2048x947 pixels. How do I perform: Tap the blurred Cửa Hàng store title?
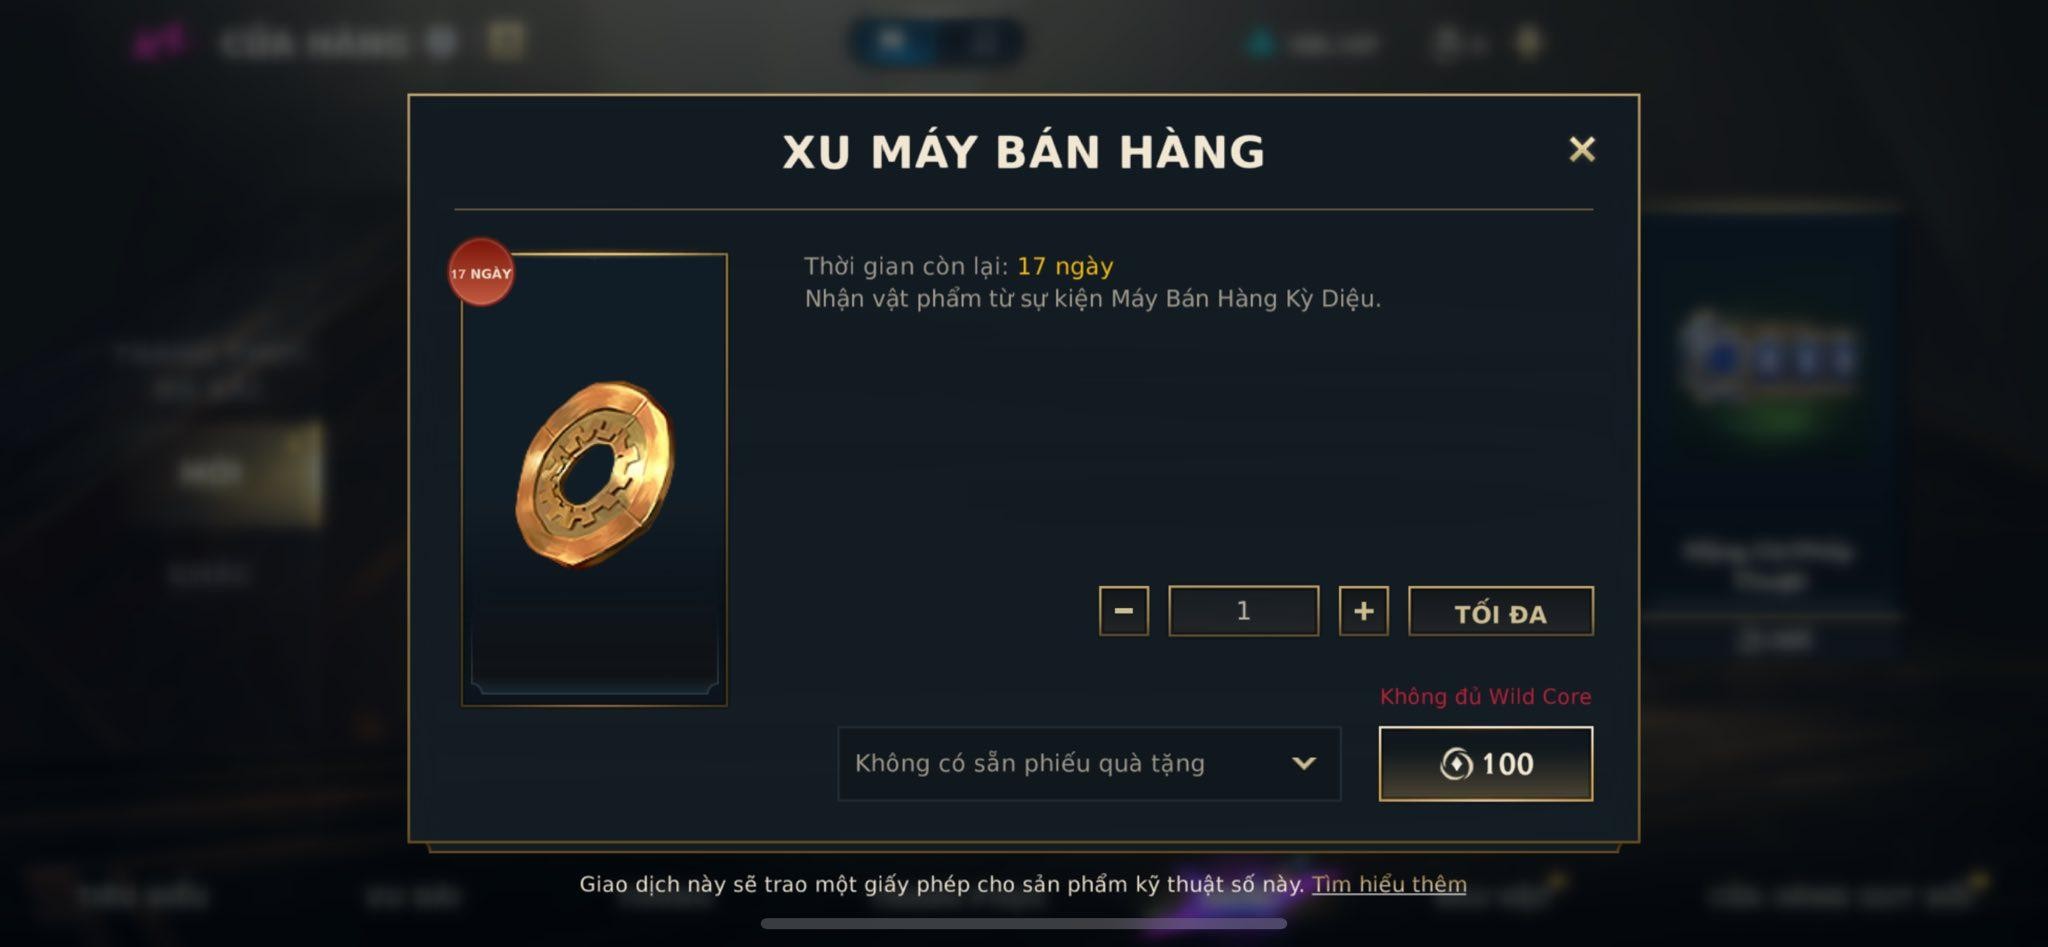(313, 43)
